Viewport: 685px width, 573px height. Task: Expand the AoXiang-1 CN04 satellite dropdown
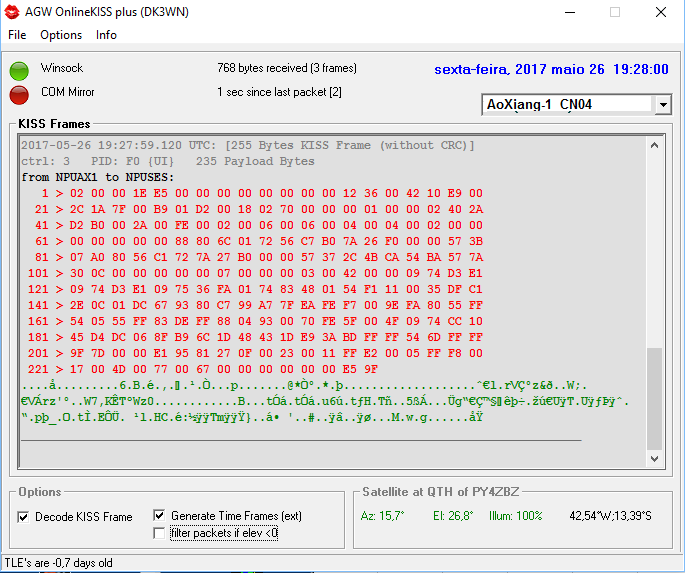point(663,104)
